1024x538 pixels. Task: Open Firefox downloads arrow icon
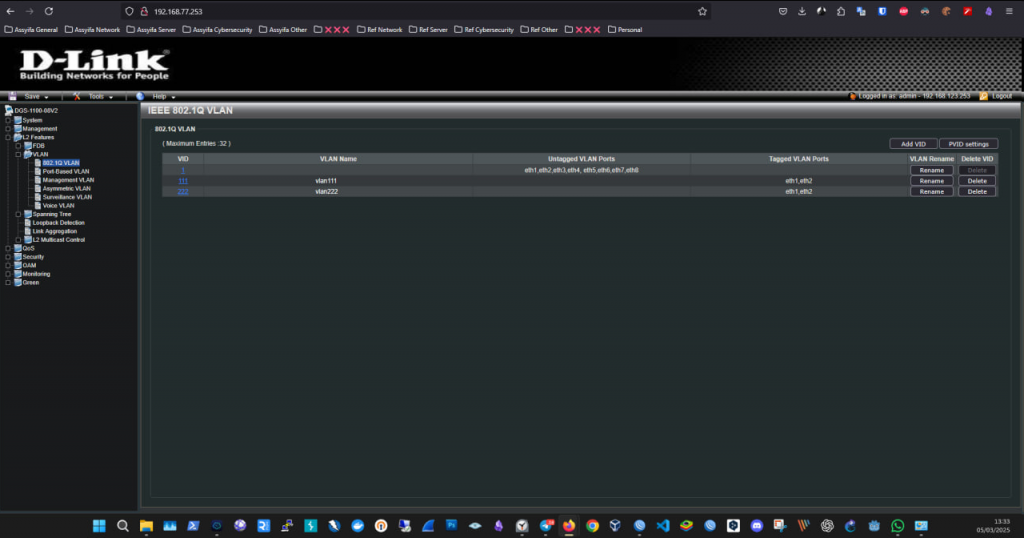pyautogui.click(x=801, y=11)
